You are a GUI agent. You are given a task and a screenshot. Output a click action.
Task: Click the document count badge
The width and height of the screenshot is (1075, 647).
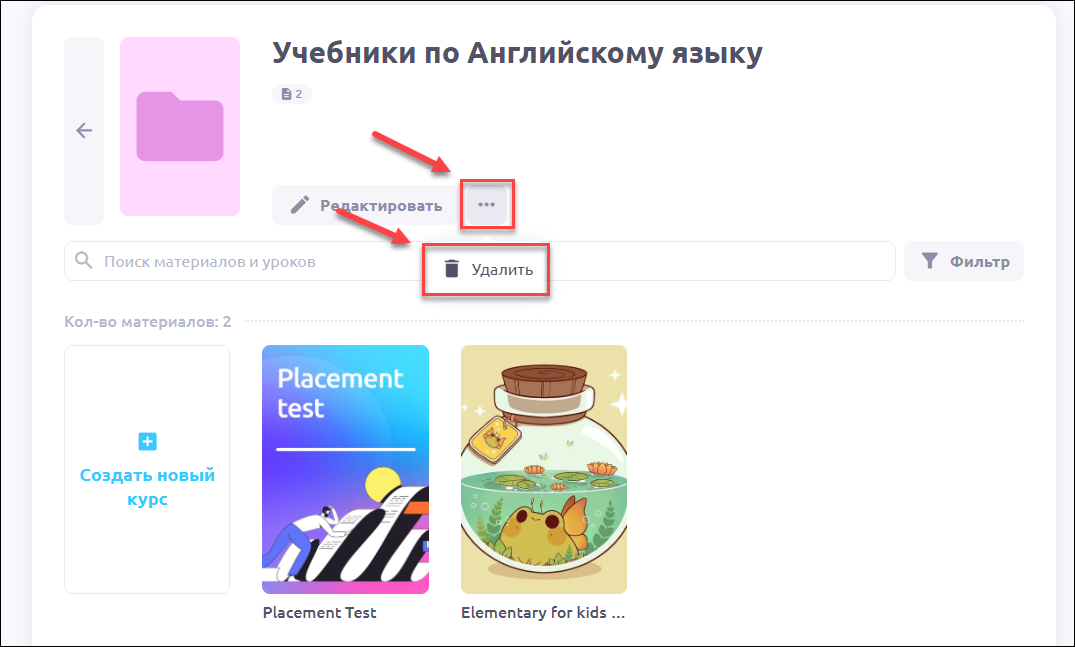coord(292,94)
